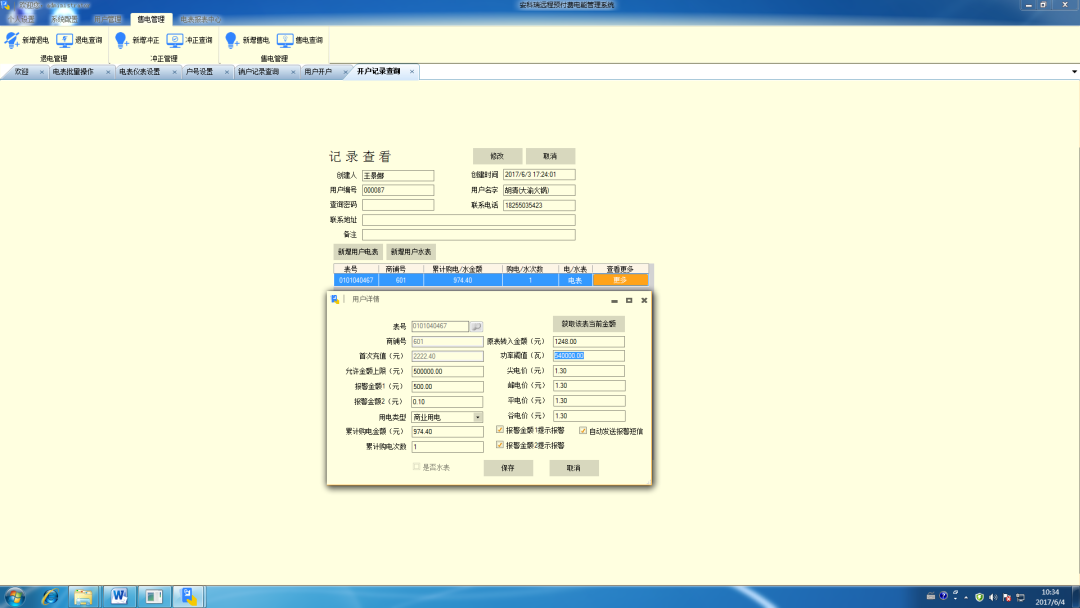Screen dimensions: 1080x608
Task: Close the 电表仪表设置 tab
Action: pyautogui.click(x=174, y=72)
